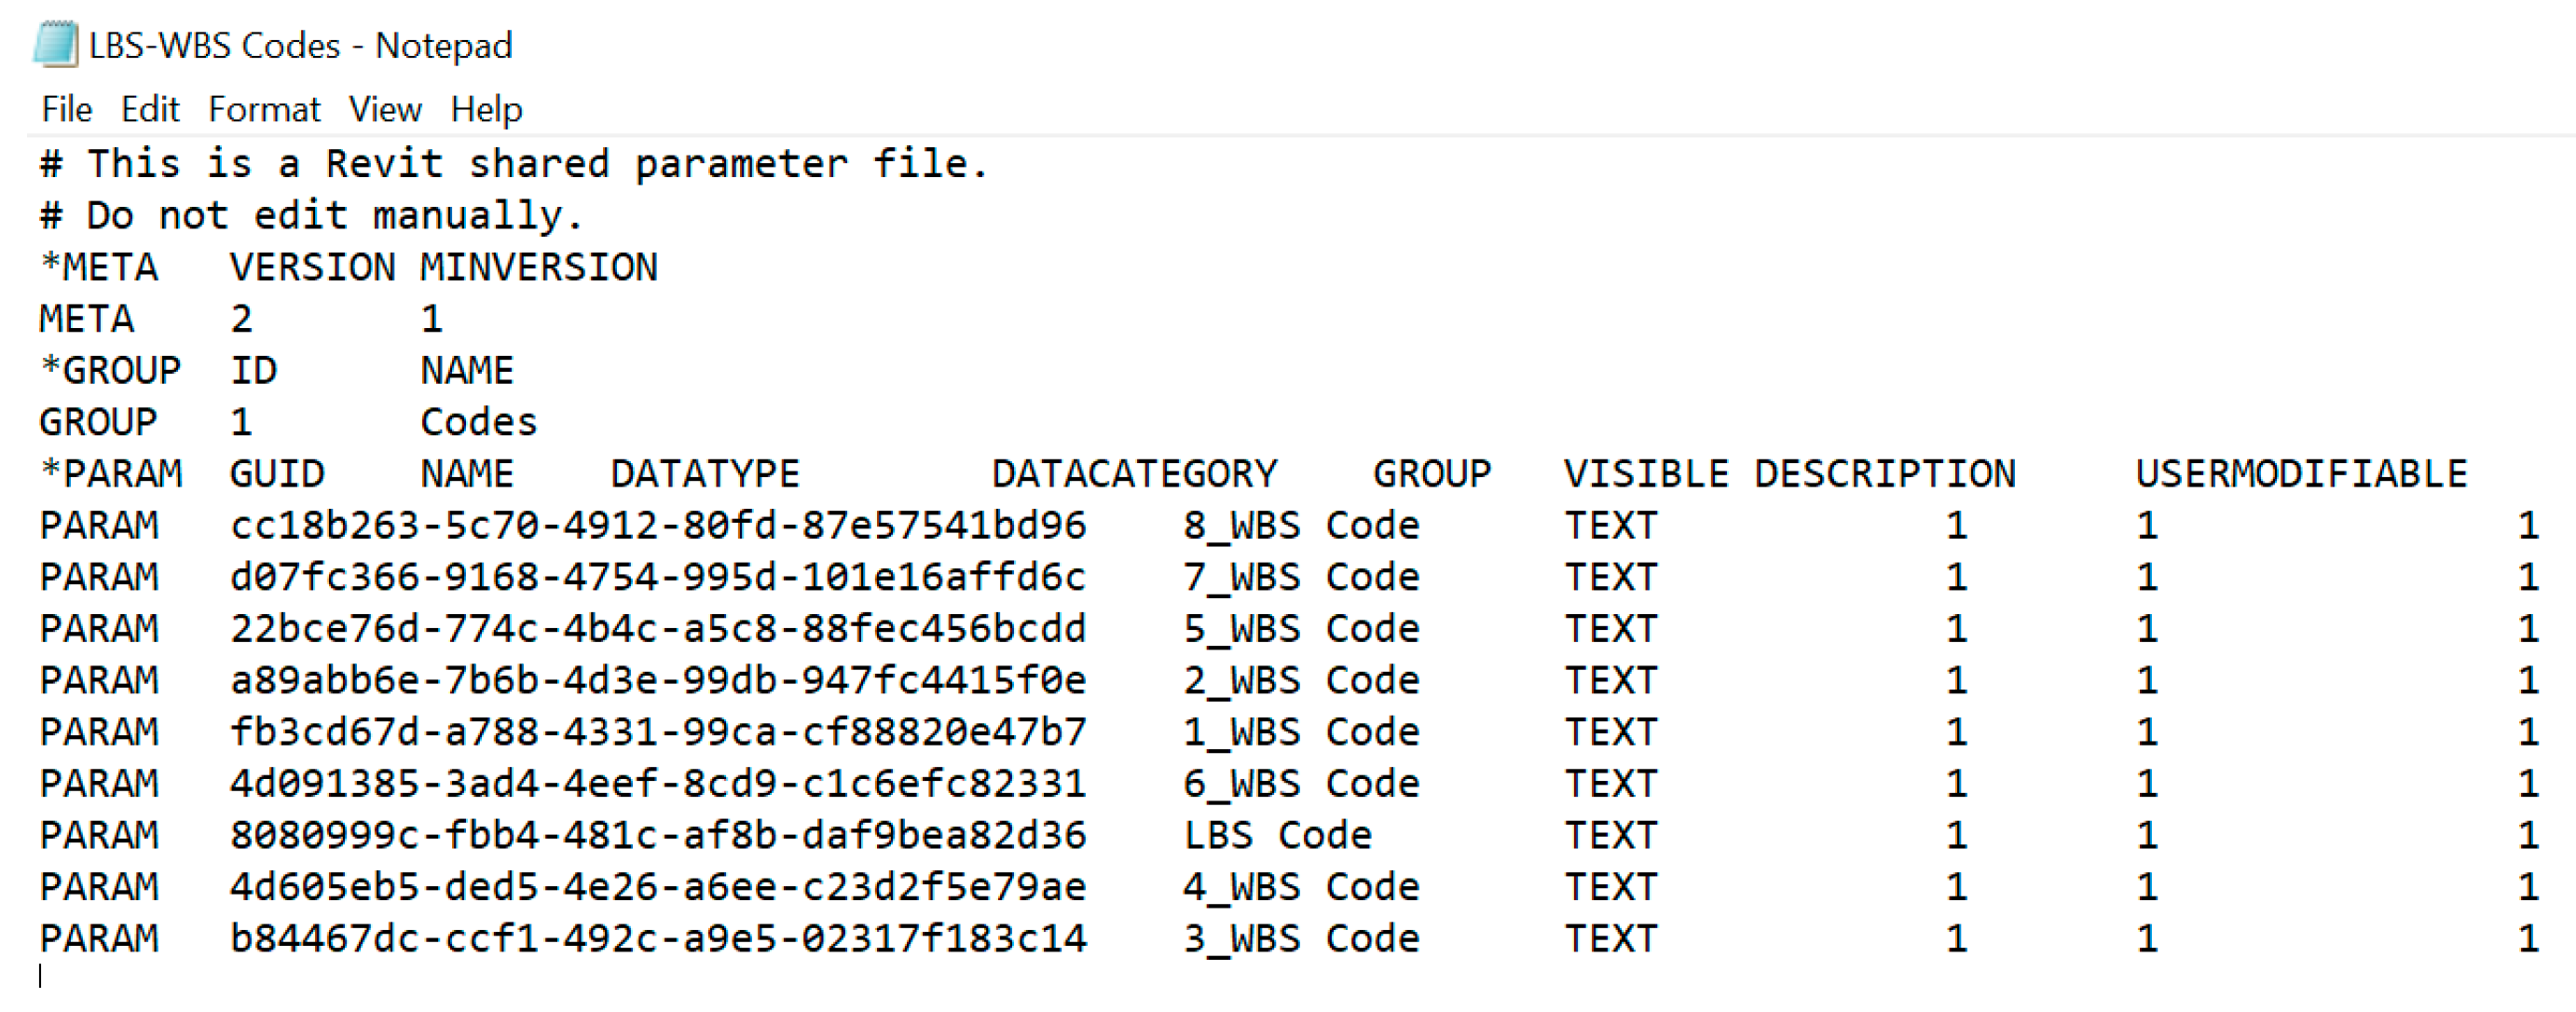
Task: Open the View menu
Action: (385, 109)
